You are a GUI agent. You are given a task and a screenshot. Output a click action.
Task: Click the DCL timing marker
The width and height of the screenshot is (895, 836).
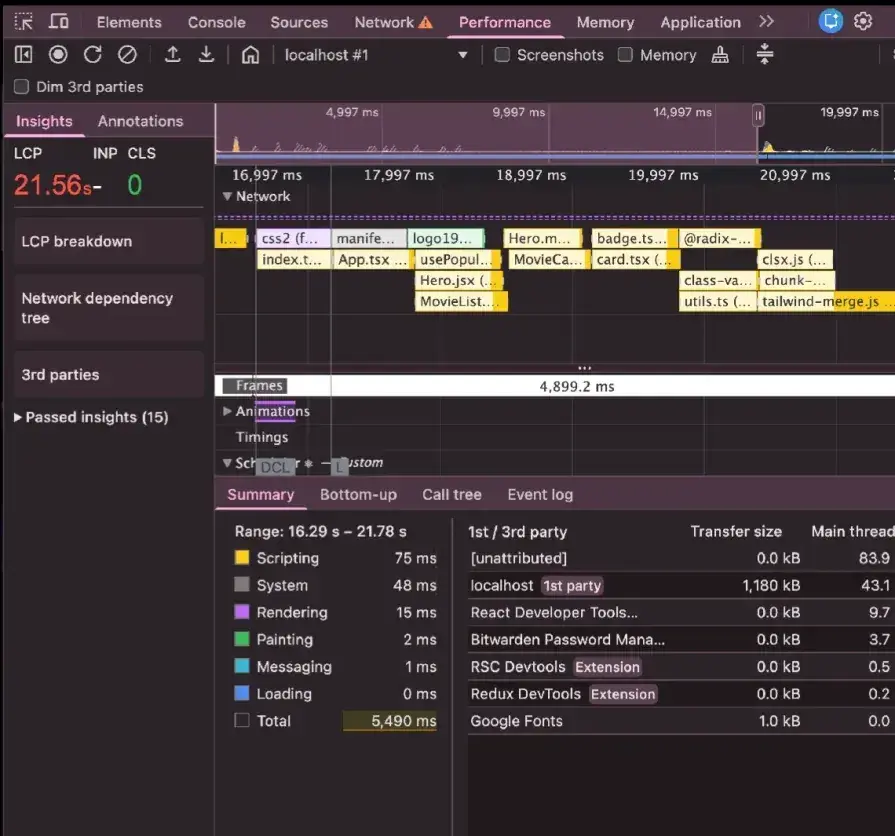coord(276,467)
